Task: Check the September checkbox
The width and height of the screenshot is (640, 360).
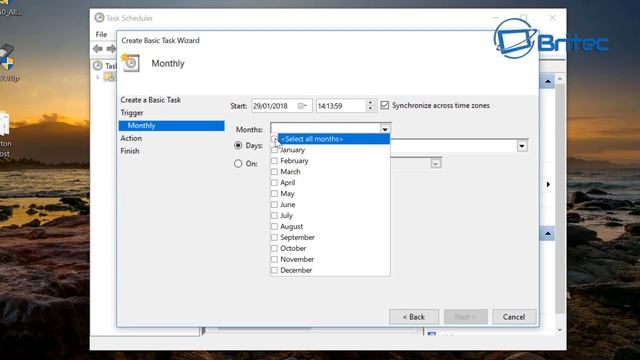Action: tap(274, 238)
